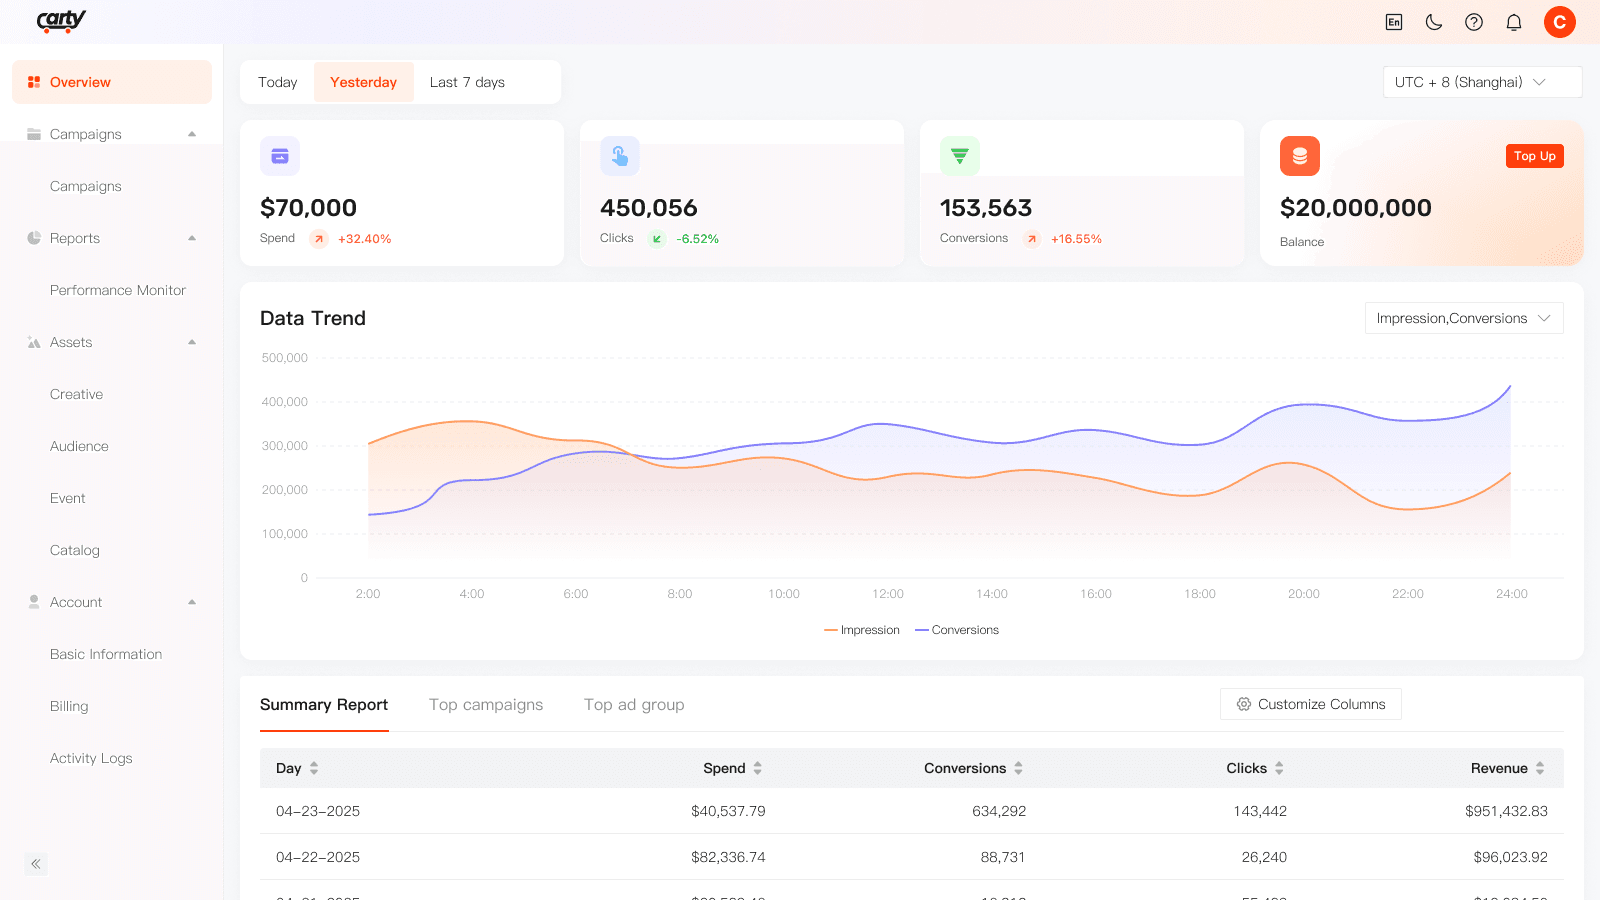This screenshot has width=1600, height=900.
Task: Click the Campaigns folder icon
Action: pos(34,134)
